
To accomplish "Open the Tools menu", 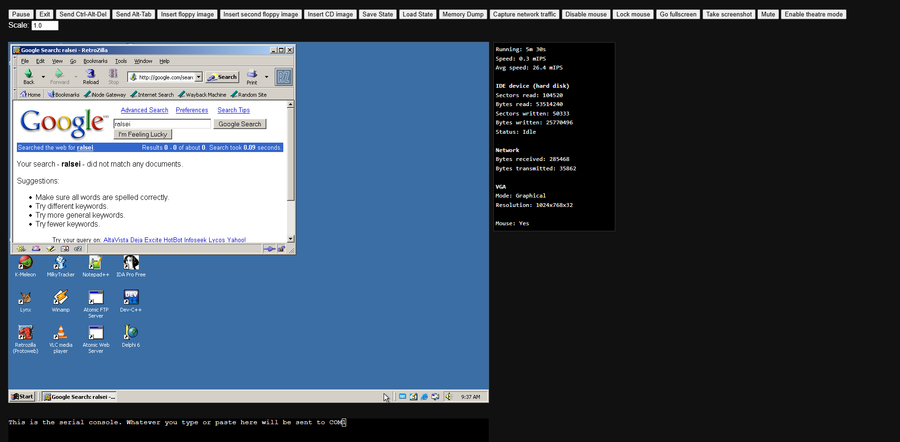I will [121, 61].
